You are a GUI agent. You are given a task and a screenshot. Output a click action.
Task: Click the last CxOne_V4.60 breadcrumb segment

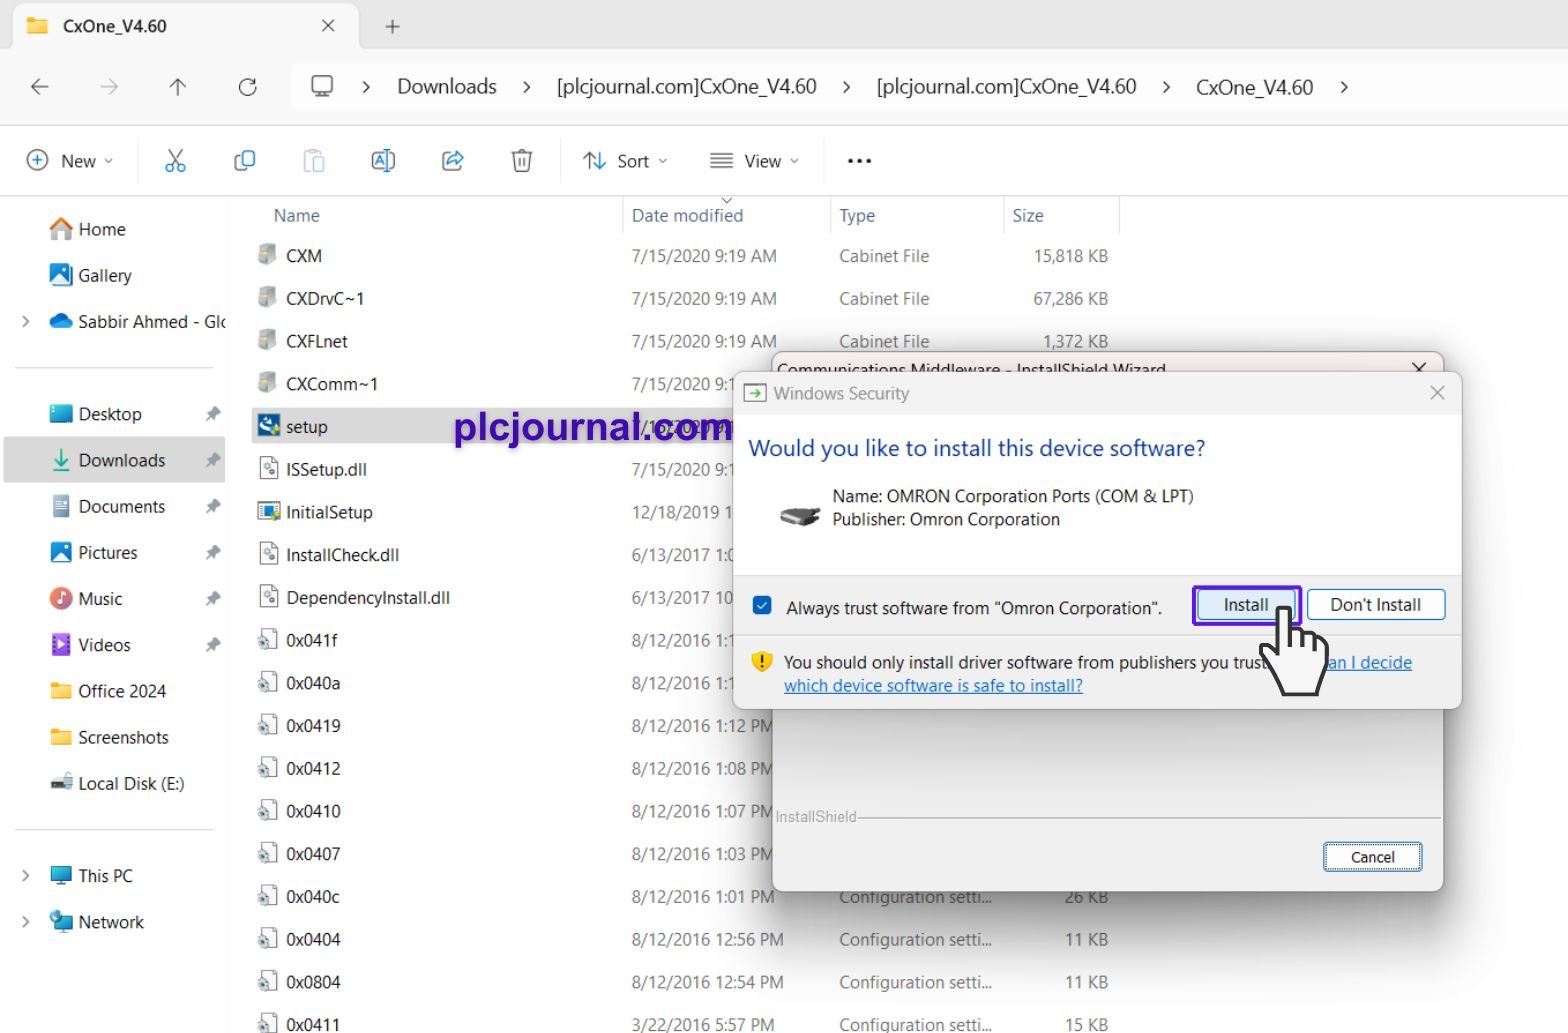(x=1254, y=87)
